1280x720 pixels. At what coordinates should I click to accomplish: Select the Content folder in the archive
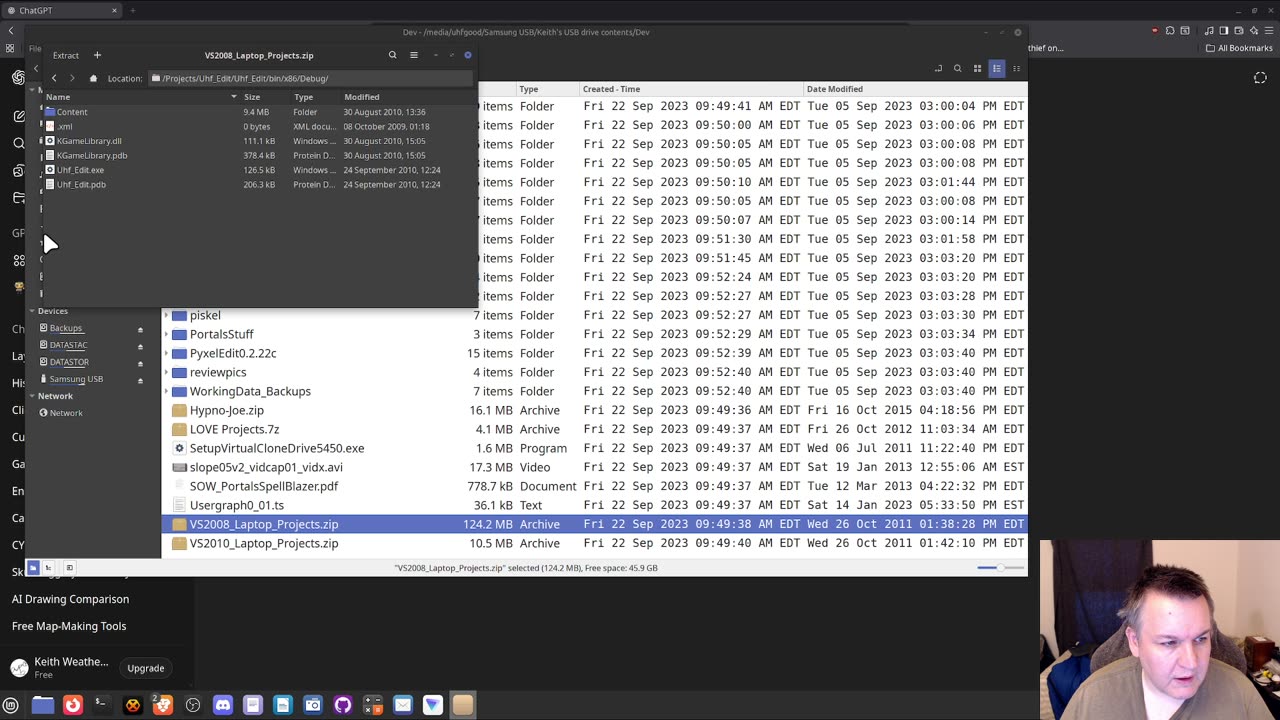72,112
